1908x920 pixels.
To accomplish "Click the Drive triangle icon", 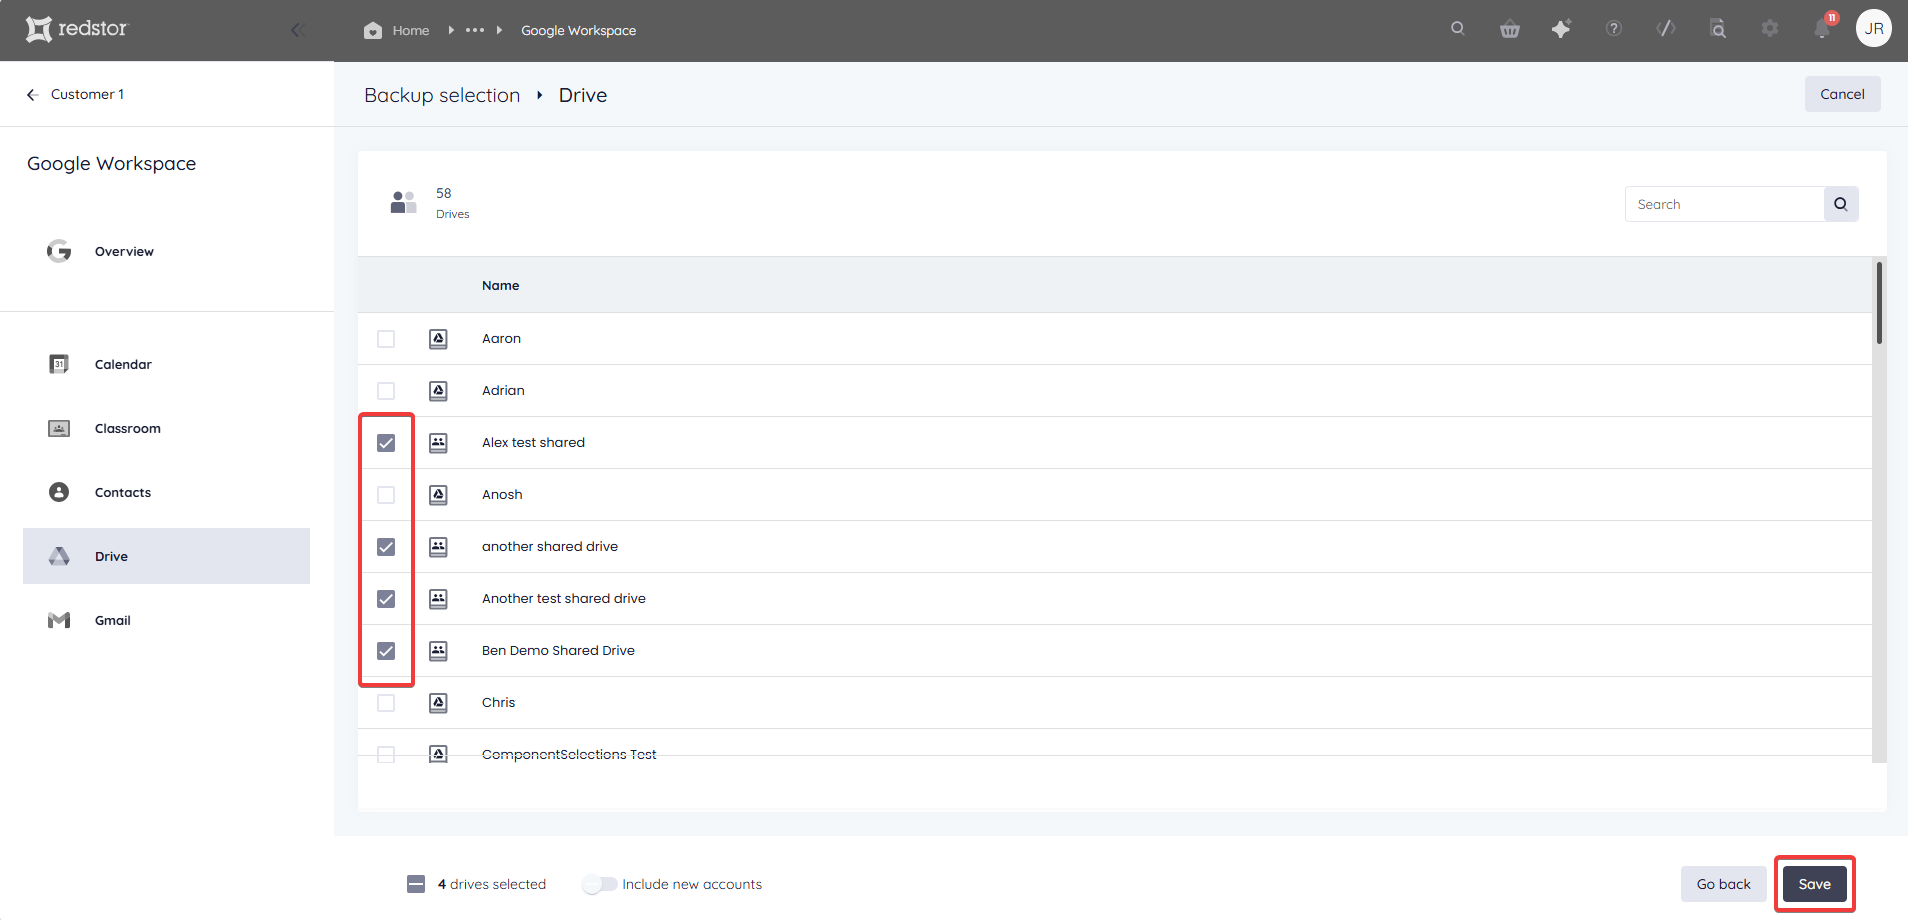I will tap(59, 556).
